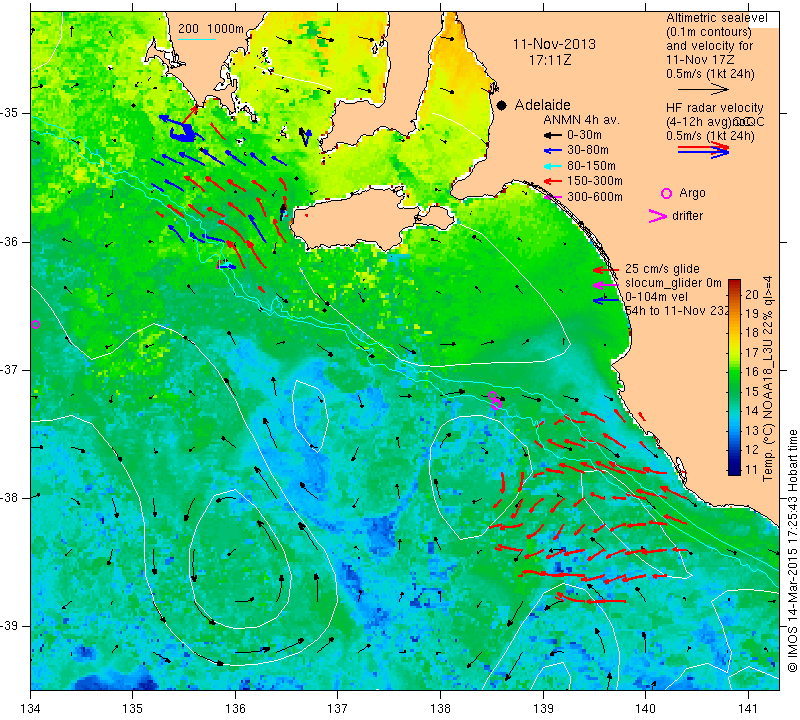The image size is (800, 720).
Task: Click the thick blue glider track marker
Action: pos(182,133)
